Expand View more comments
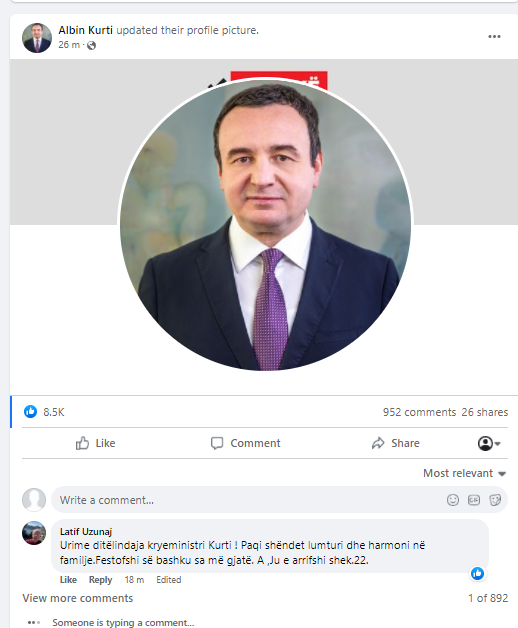Image resolution: width=518 pixels, height=628 pixels. pyautogui.click(x=78, y=598)
